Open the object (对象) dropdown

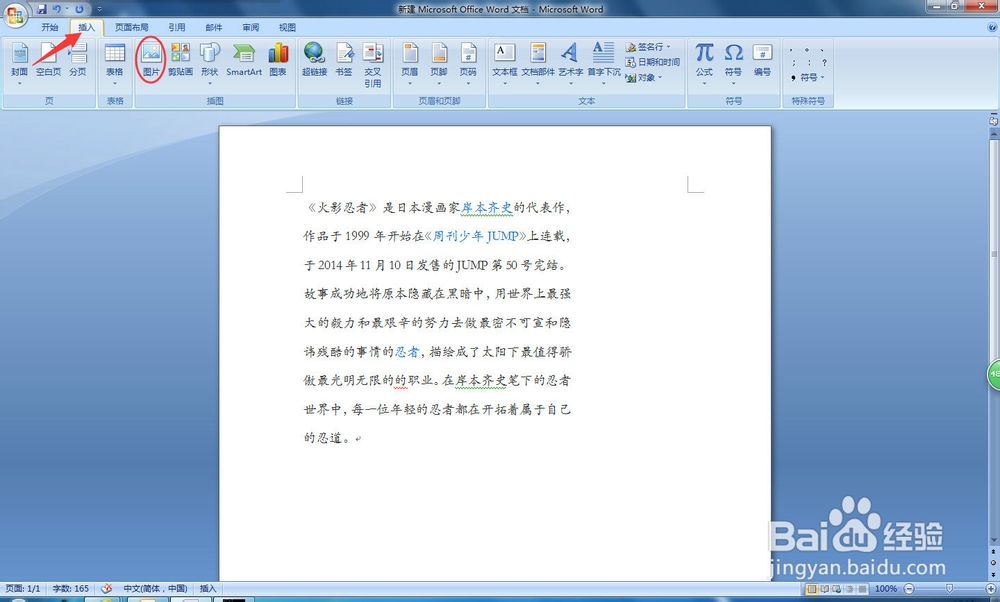click(643, 77)
